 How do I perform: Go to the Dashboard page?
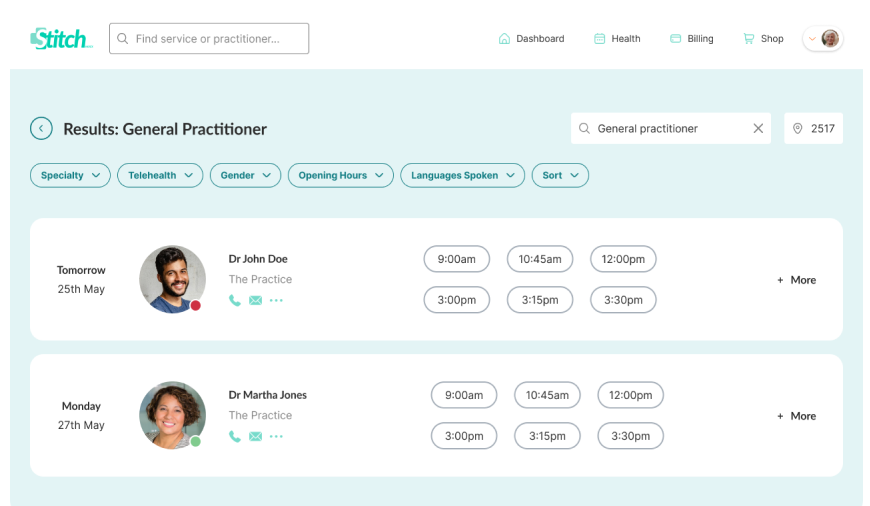click(531, 39)
